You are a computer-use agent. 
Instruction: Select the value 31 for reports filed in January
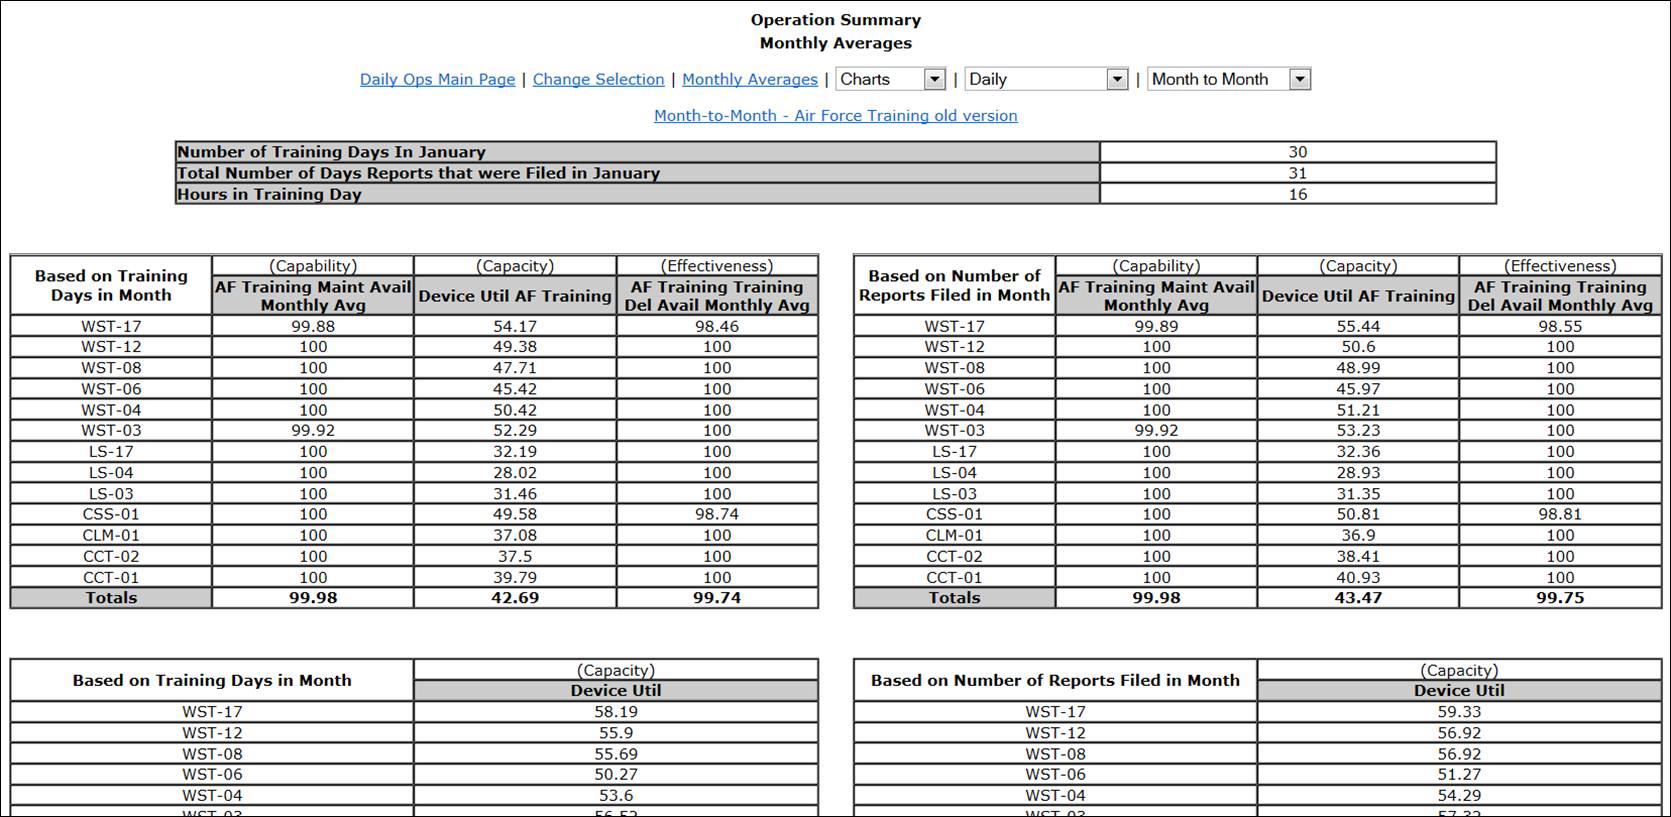[1297, 173]
